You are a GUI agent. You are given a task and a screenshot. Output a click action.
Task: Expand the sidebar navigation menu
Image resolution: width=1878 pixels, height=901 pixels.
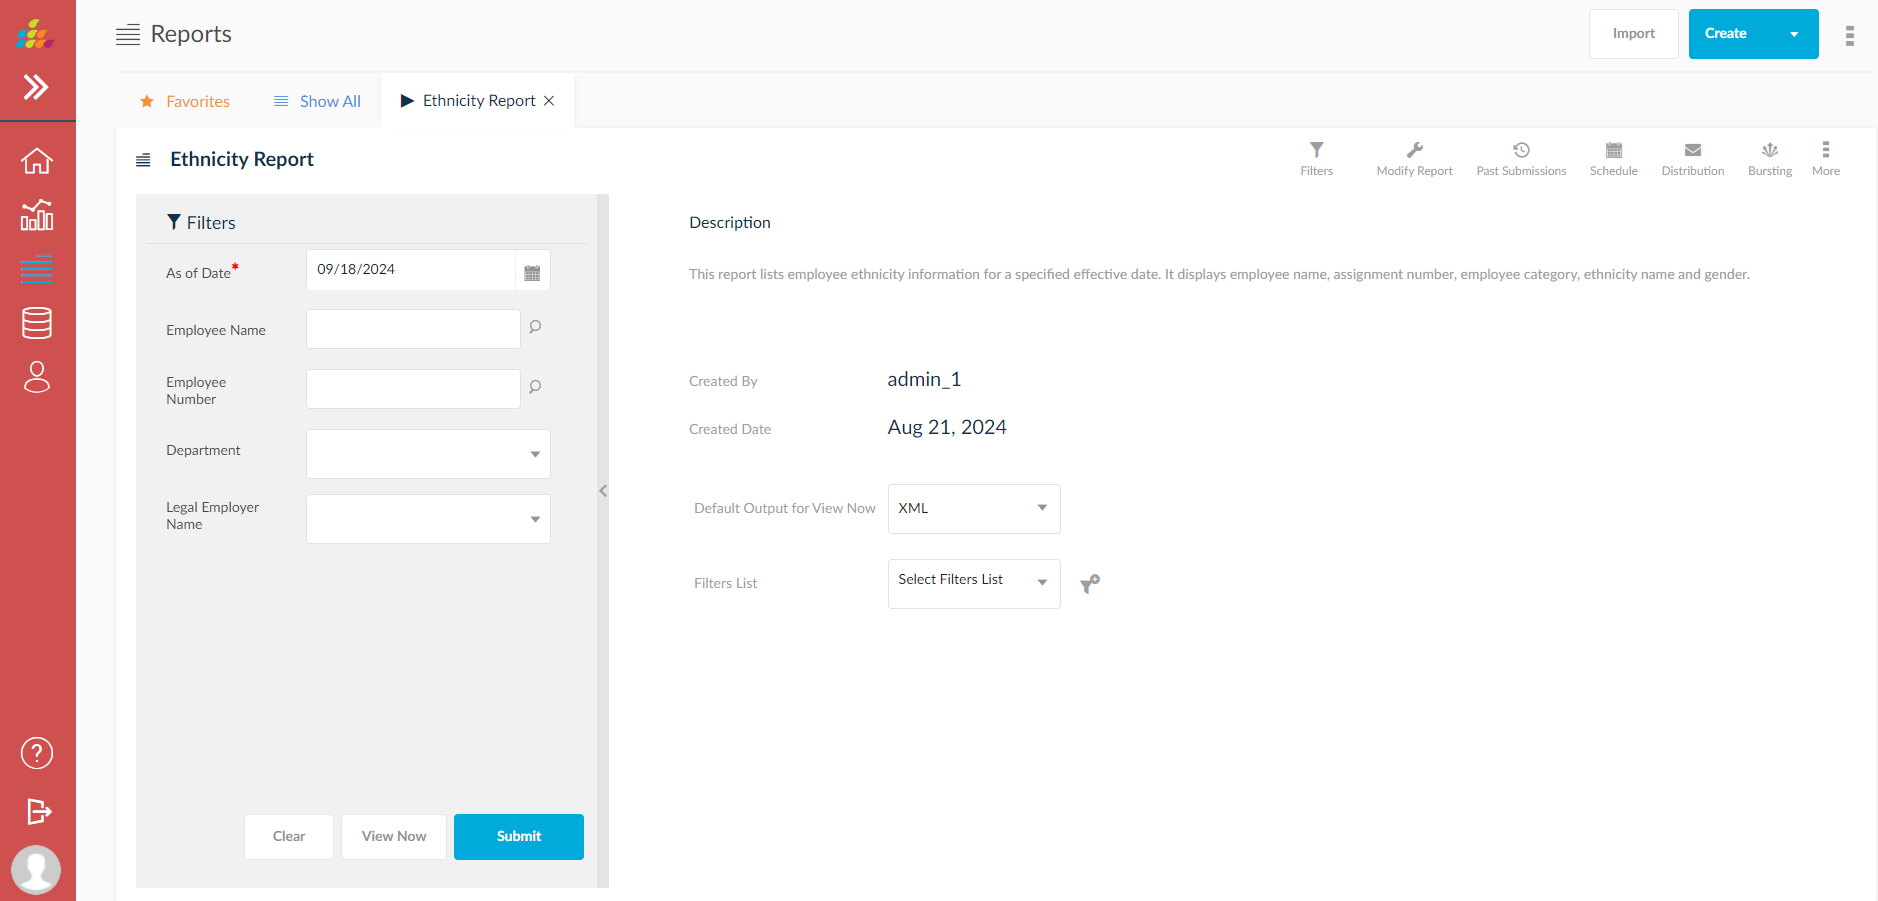pyautogui.click(x=37, y=88)
